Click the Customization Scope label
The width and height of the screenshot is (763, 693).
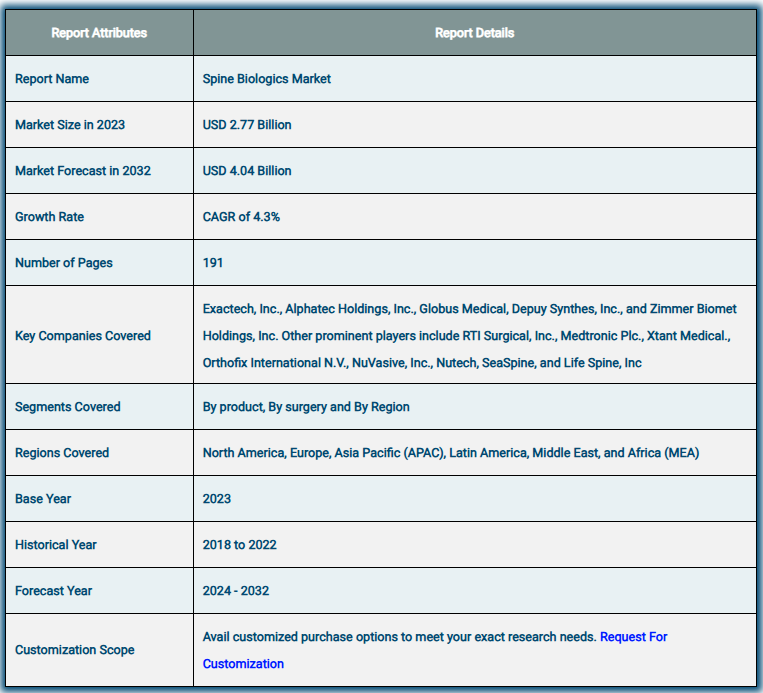pos(75,650)
